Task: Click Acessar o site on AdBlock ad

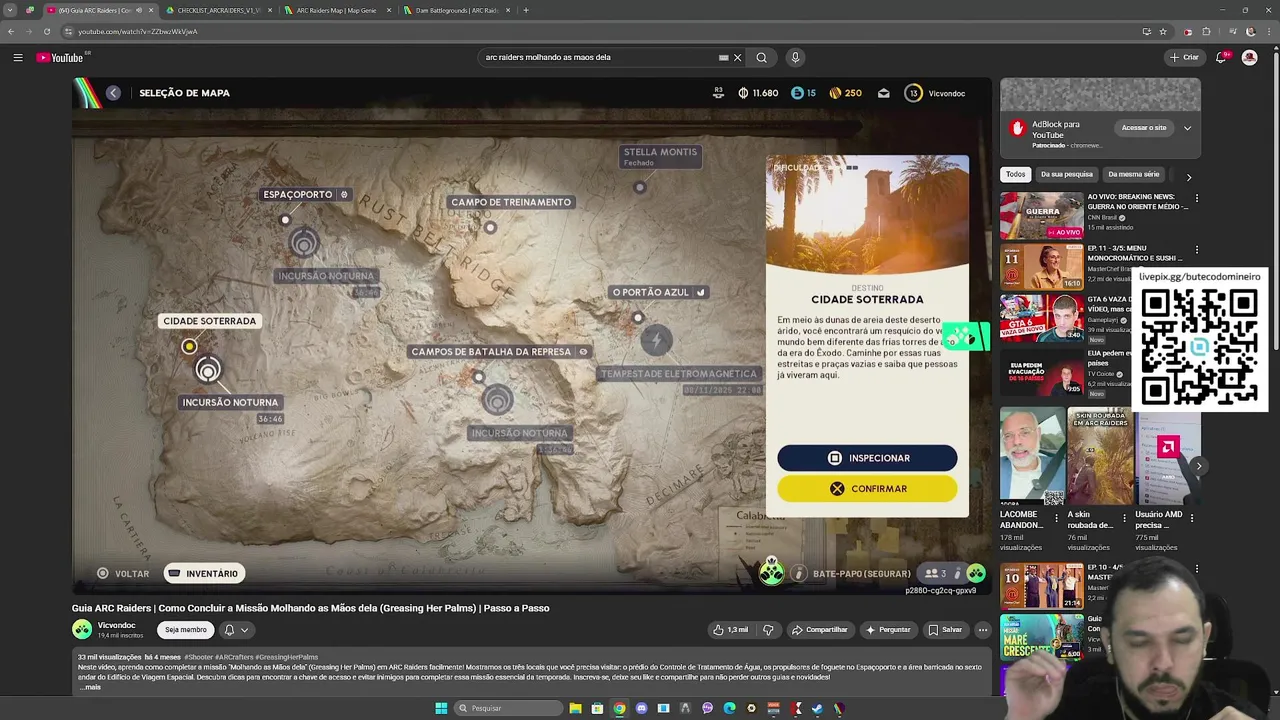Action: (1143, 128)
